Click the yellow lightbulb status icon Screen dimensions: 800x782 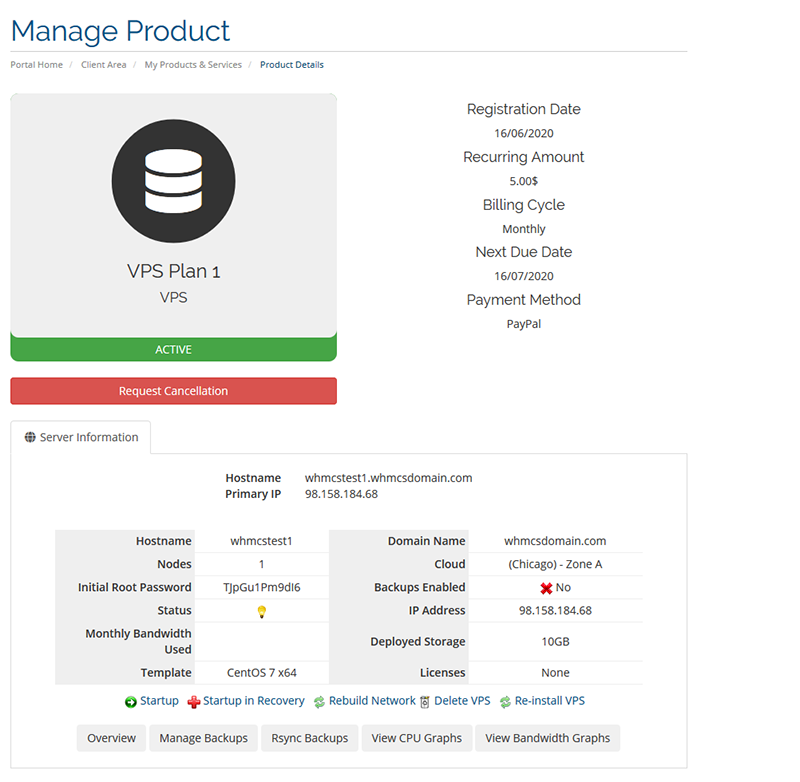click(261, 611)
